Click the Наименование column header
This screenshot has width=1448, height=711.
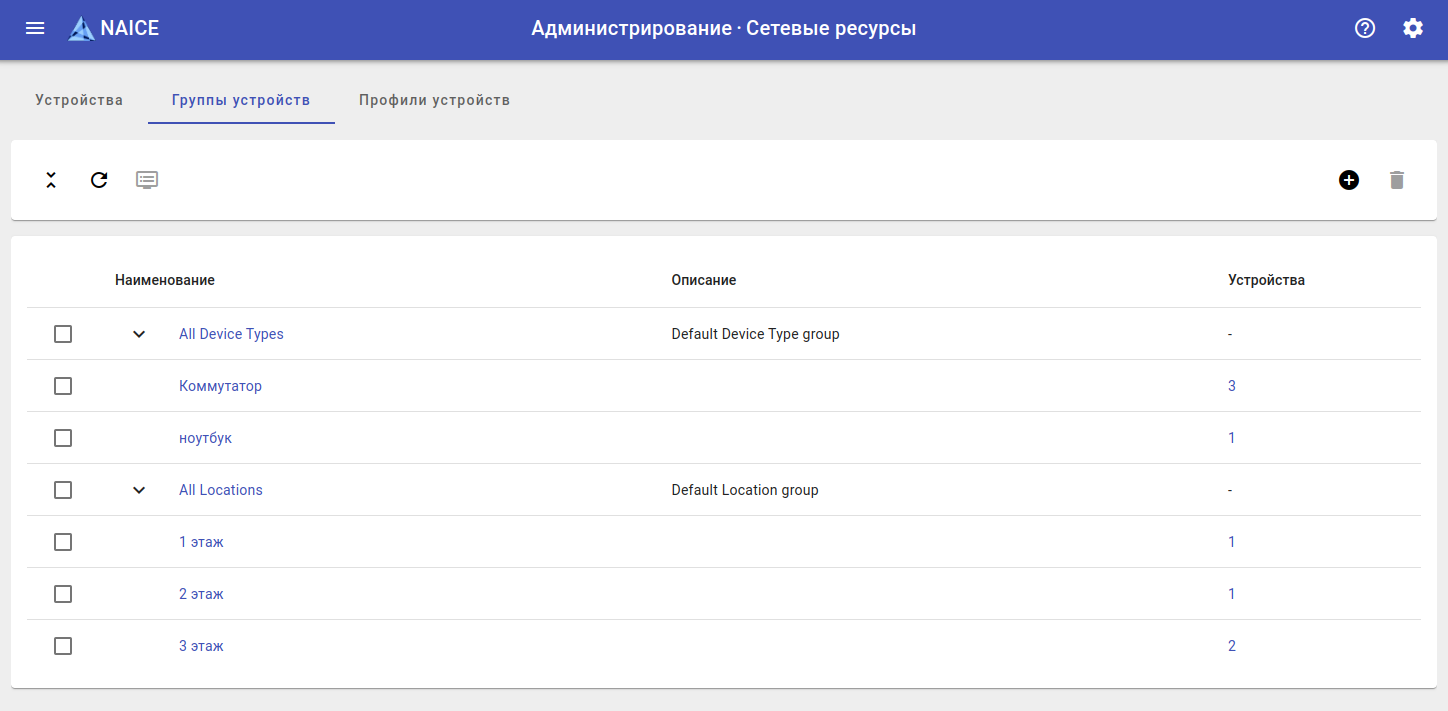click(165, 280)
